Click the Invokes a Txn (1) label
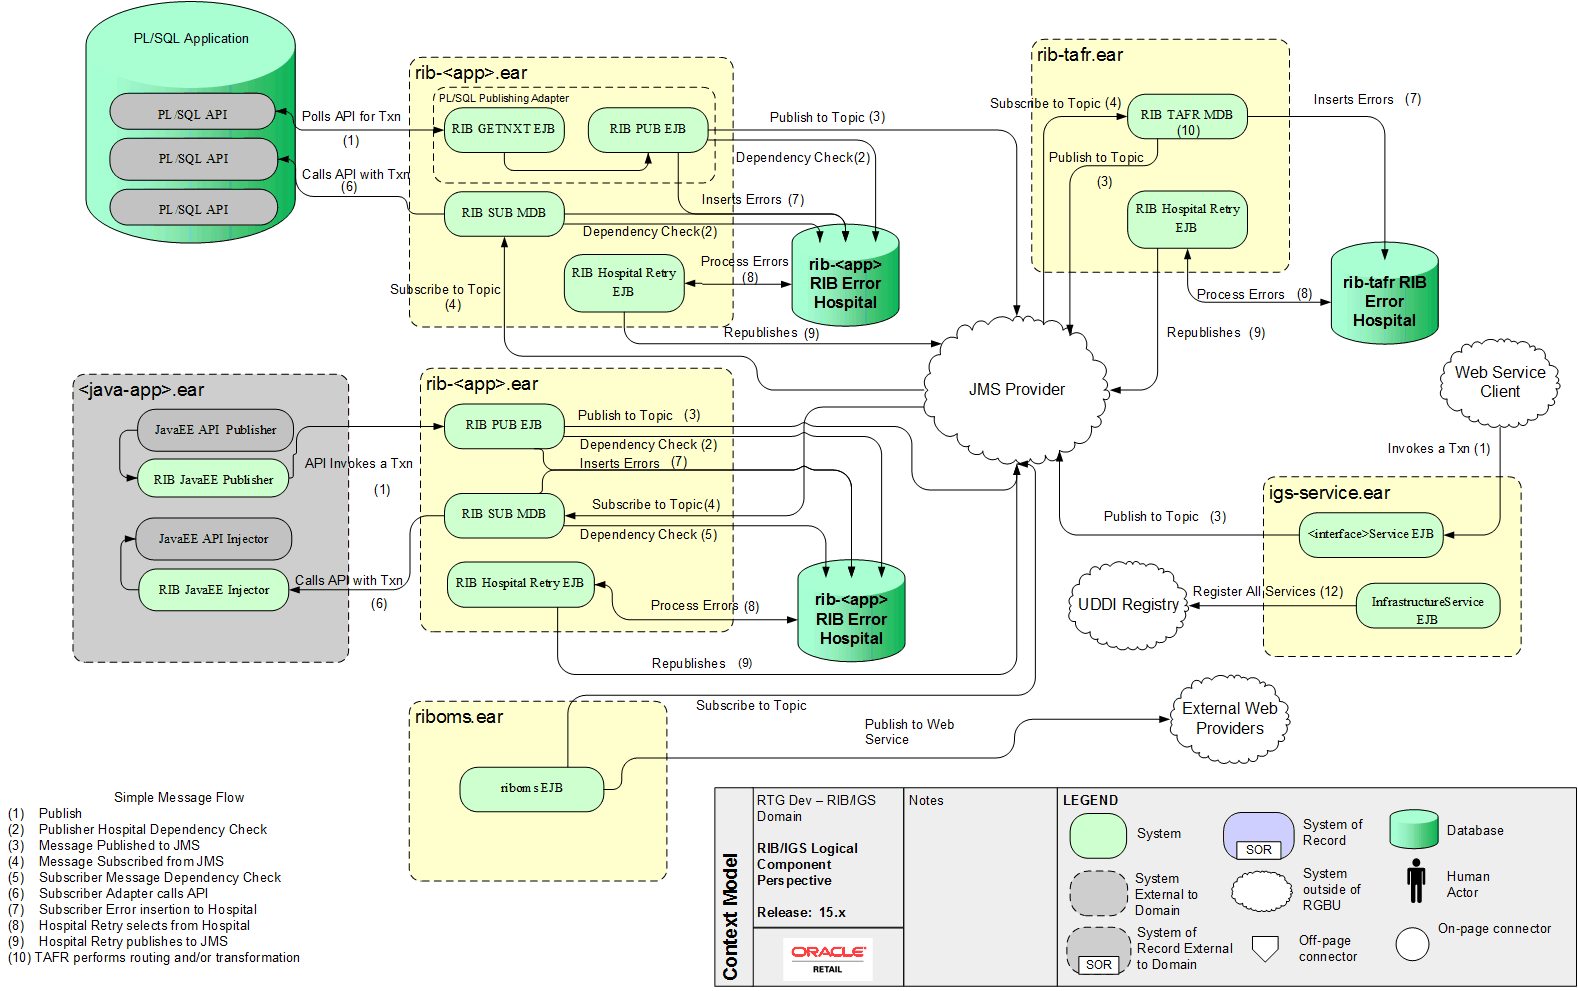This screenshot has width=1578, height=991. [x=1438, y=449]
